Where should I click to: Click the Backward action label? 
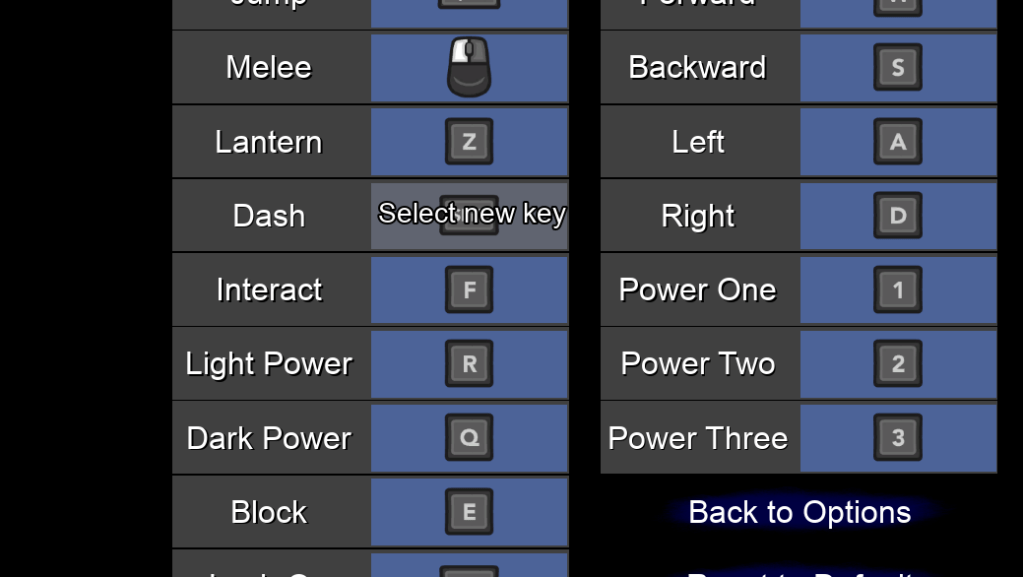pyautogui.click(x=698, y=67)
